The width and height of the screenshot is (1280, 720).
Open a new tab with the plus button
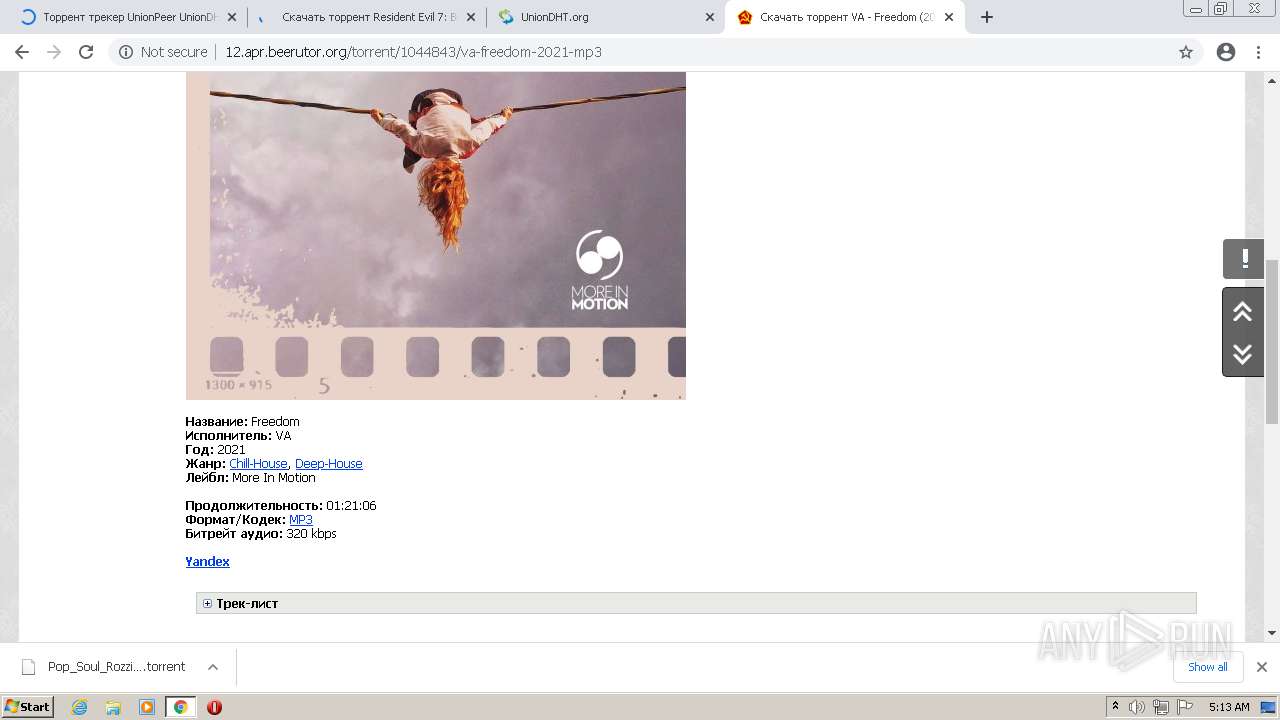[x=987, y=17]
